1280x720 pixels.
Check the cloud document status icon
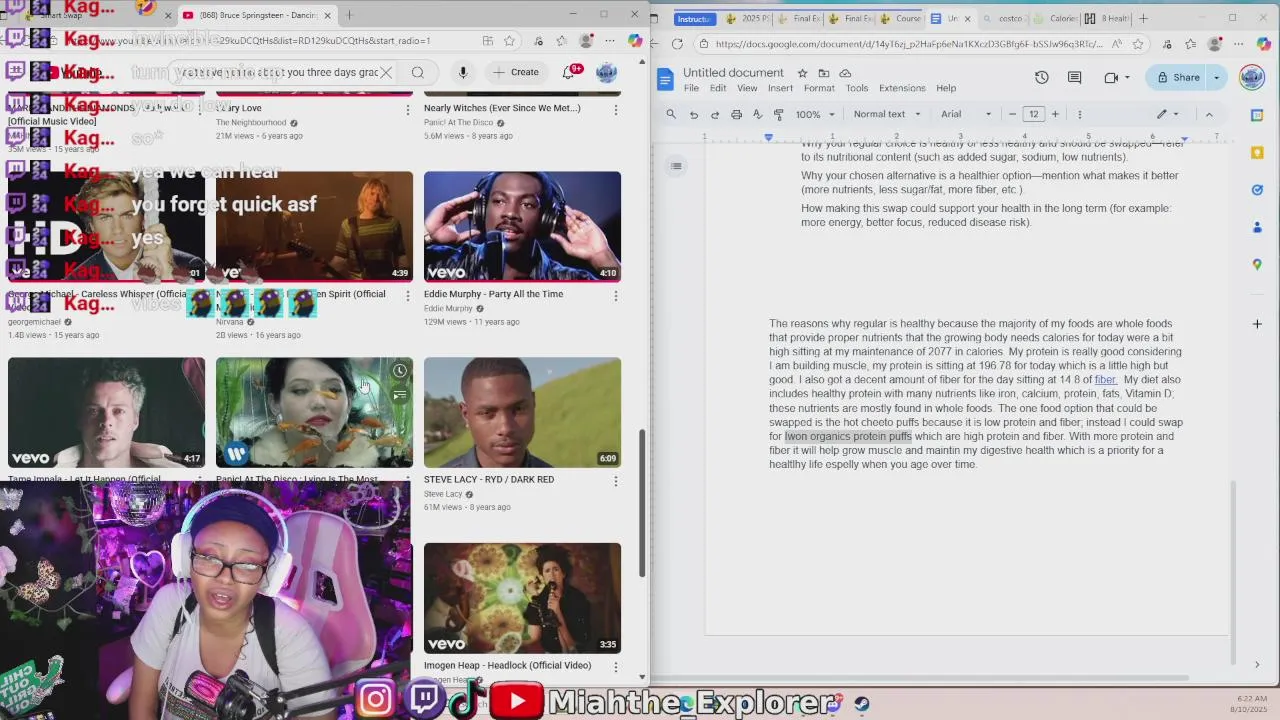(x=845, y=73)
